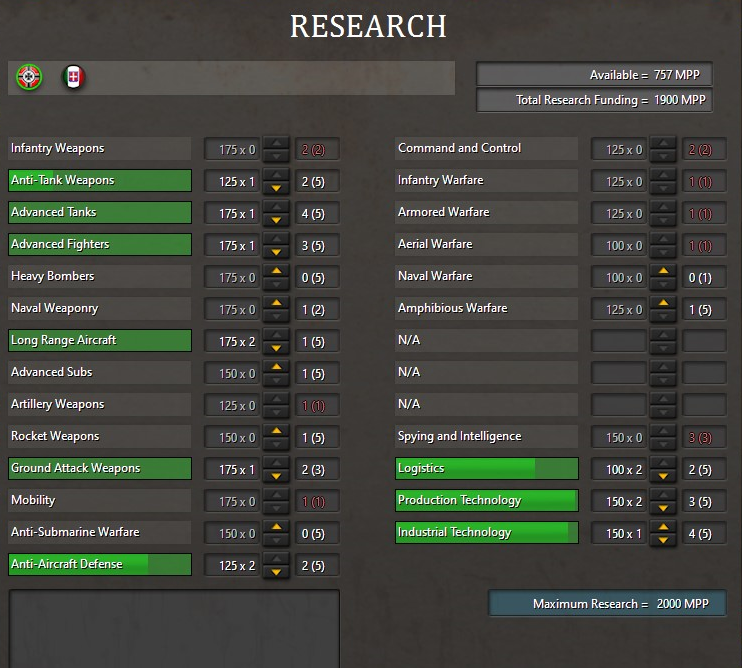Select the Naval Weaponry research row

(100, 308)
